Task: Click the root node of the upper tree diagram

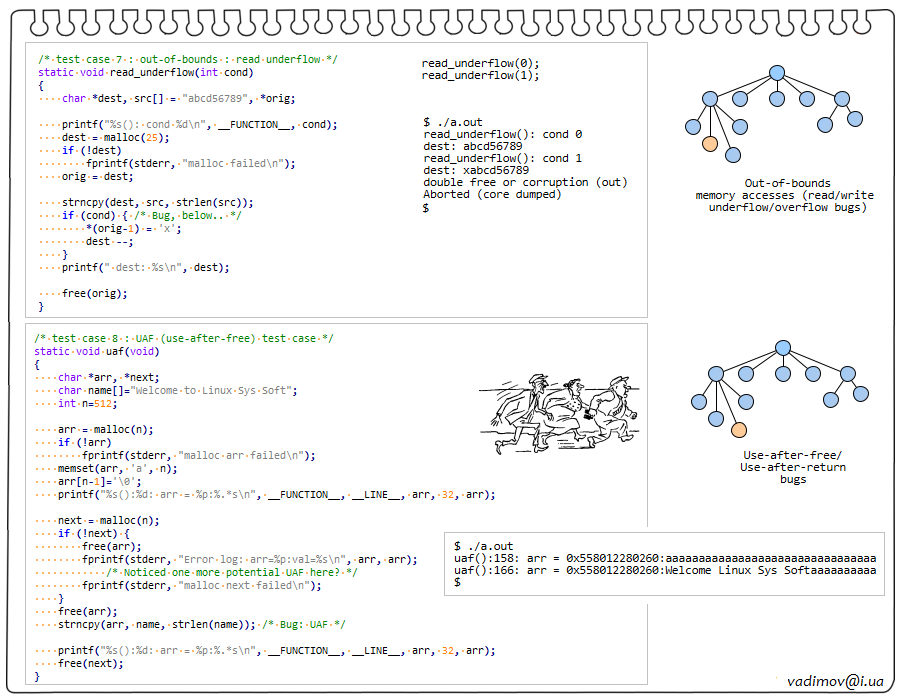Action: (x=775, y=72)
